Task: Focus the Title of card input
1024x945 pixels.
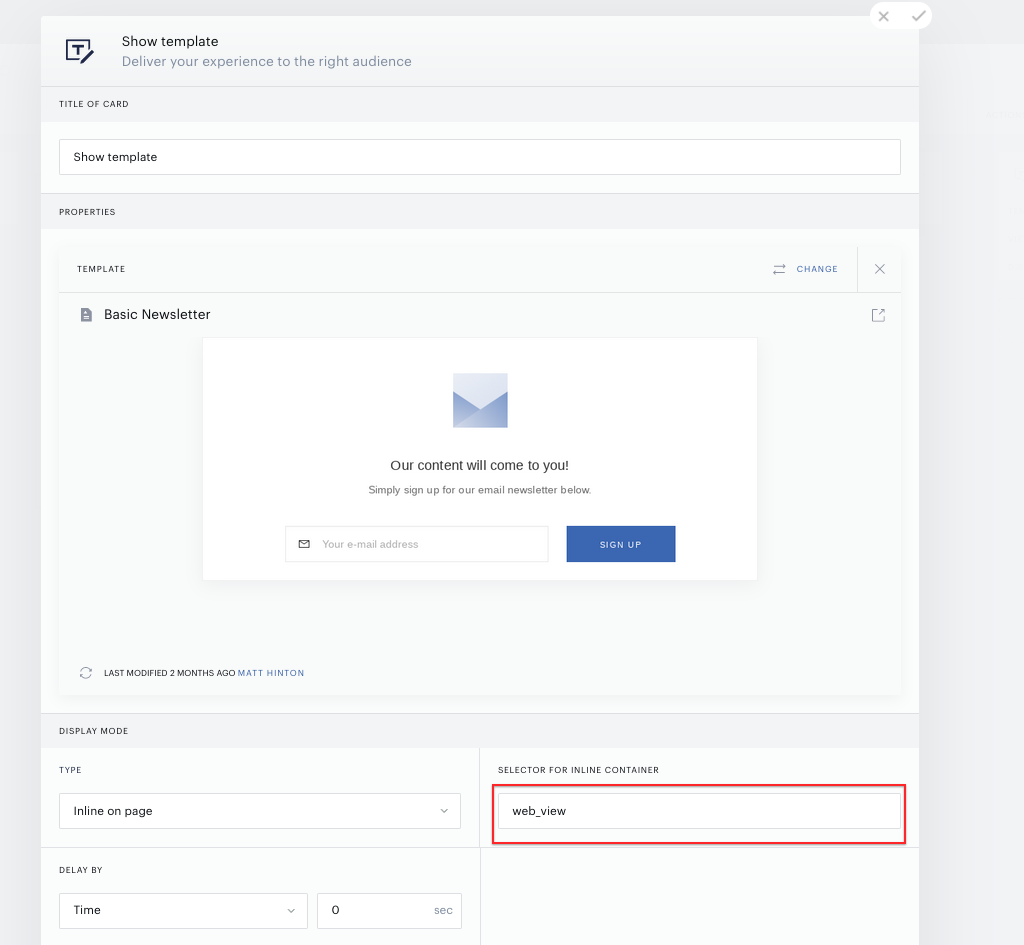Action: point(480,157)
